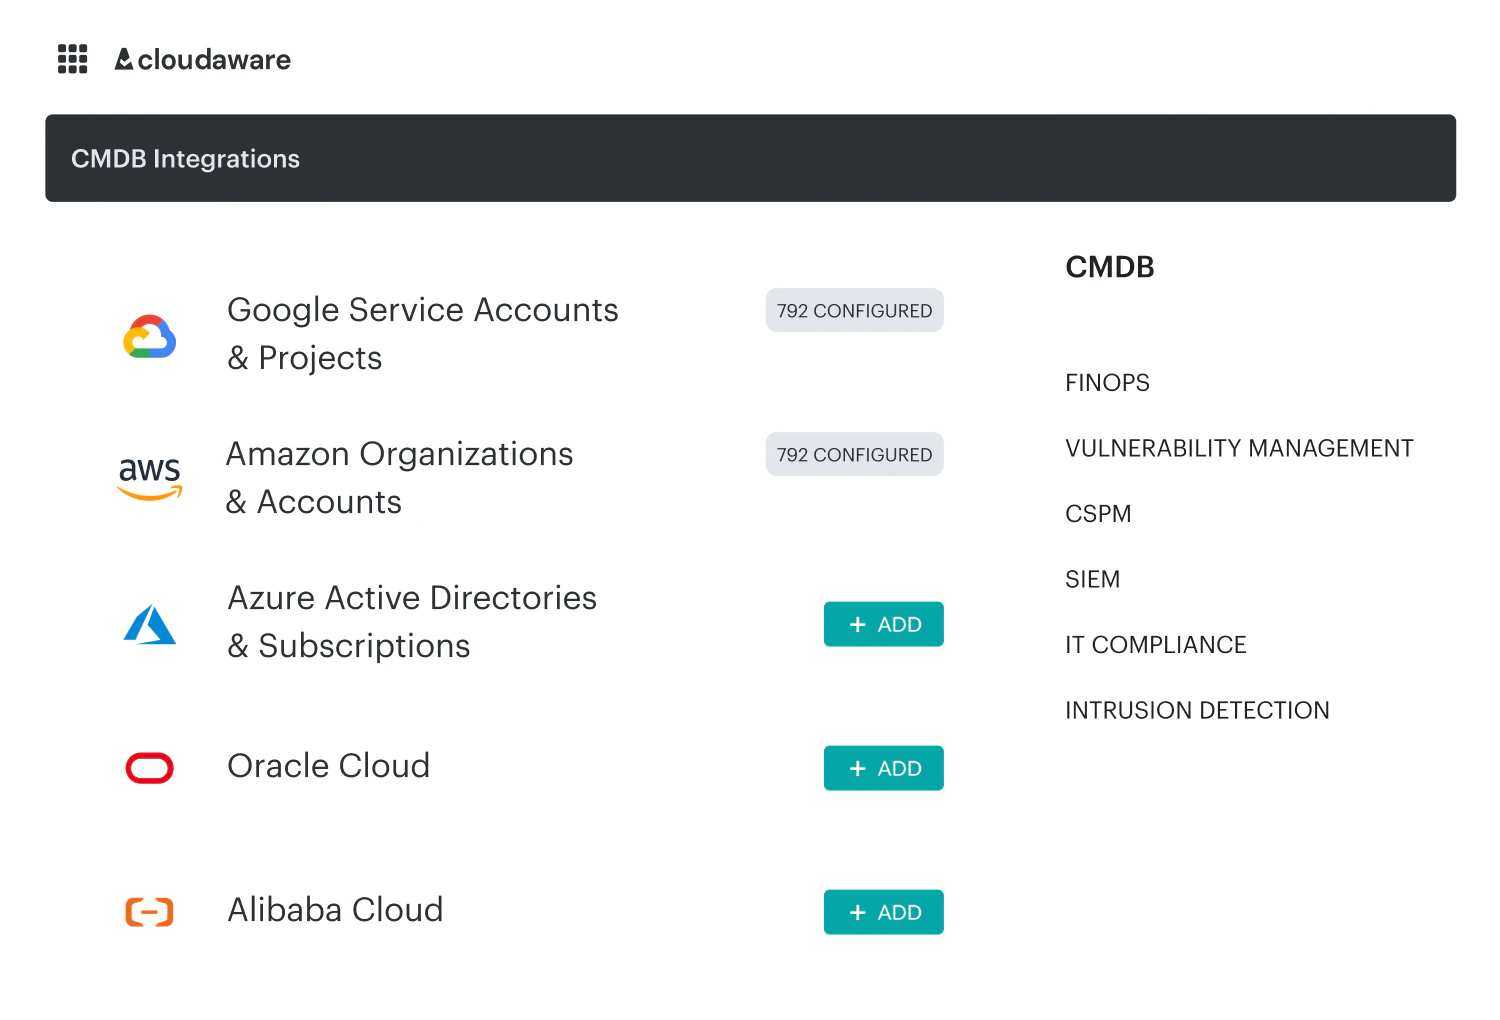The image size is (1500, 1020).
Task: Click ADD for Alibaba Cloud
Action: pyautogui.click(x=883, y=912)
